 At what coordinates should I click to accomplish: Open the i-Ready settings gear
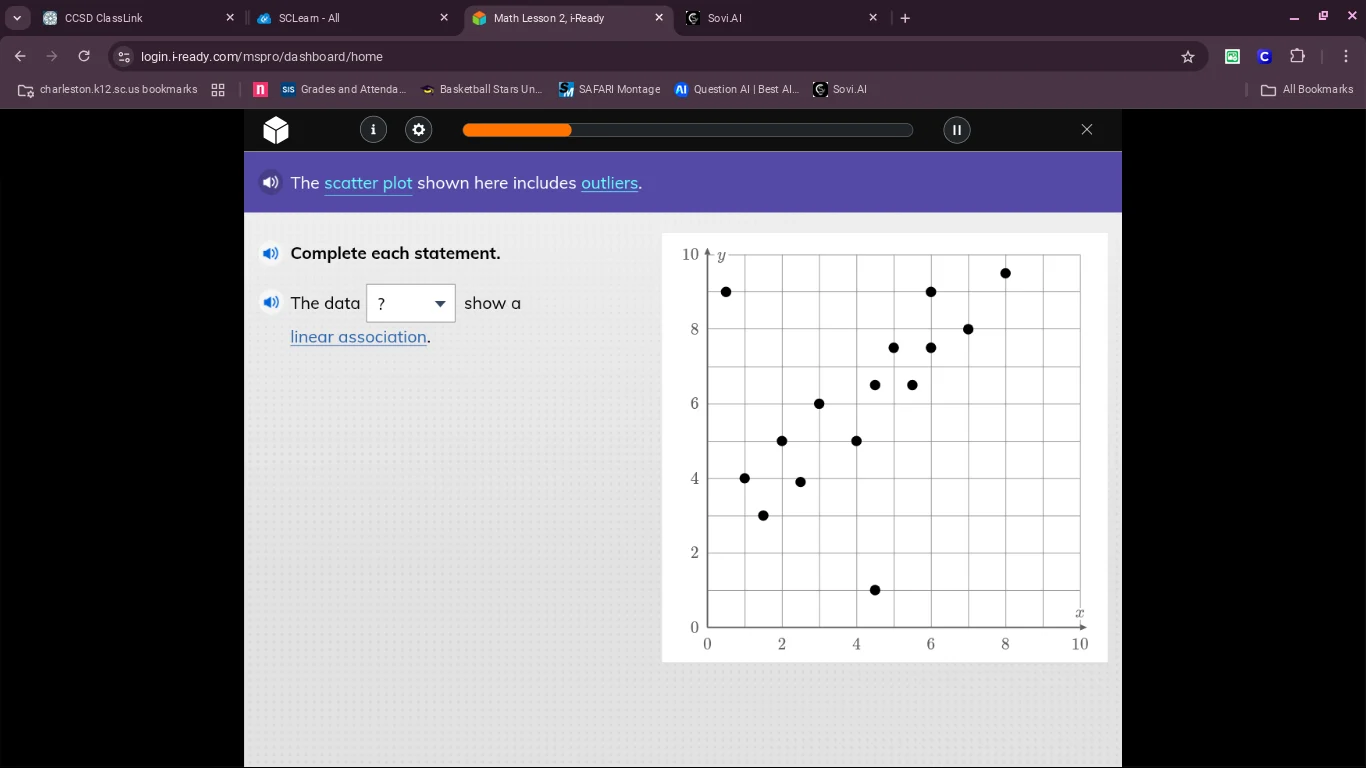pos(418,130)
